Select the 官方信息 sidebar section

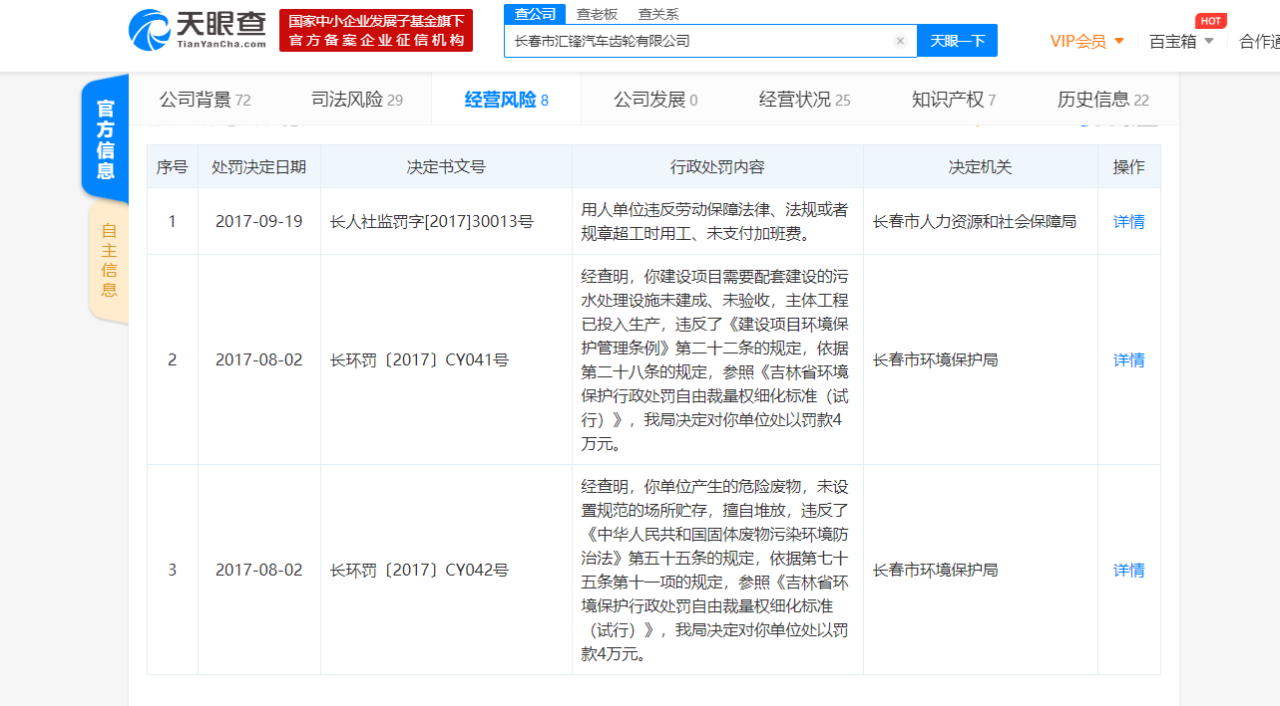[105, 138]
